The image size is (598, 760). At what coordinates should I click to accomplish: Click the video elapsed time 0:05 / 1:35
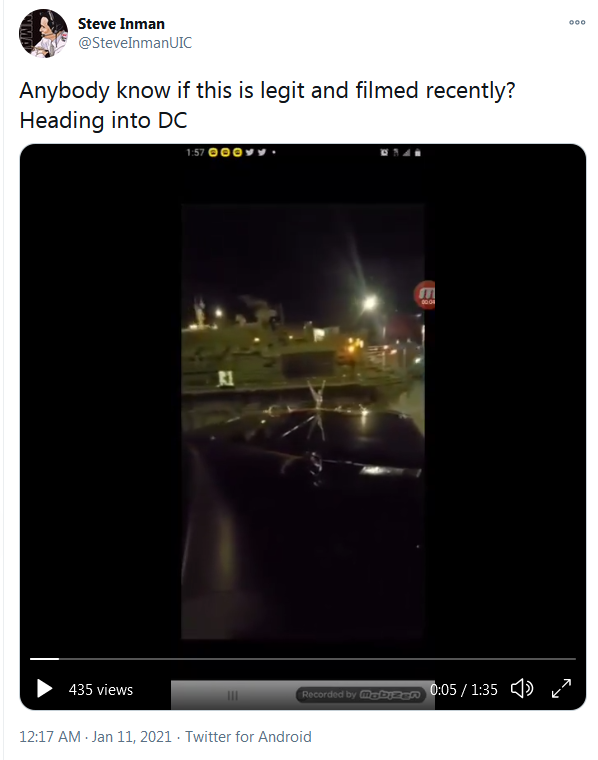click(464, 689)
